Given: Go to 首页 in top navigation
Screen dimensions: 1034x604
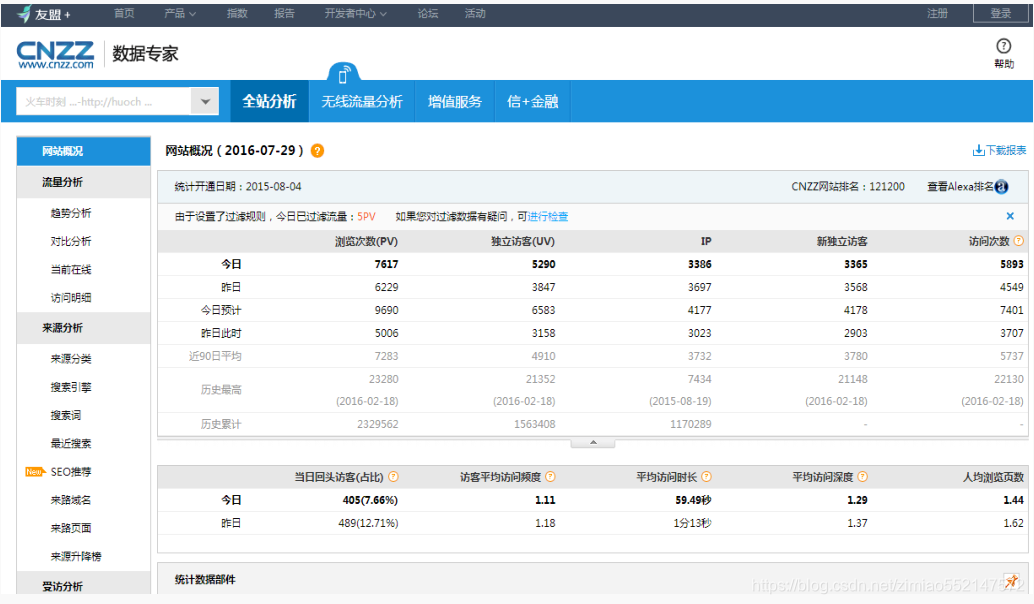Looking at the screenshot, I should [124, 13].
